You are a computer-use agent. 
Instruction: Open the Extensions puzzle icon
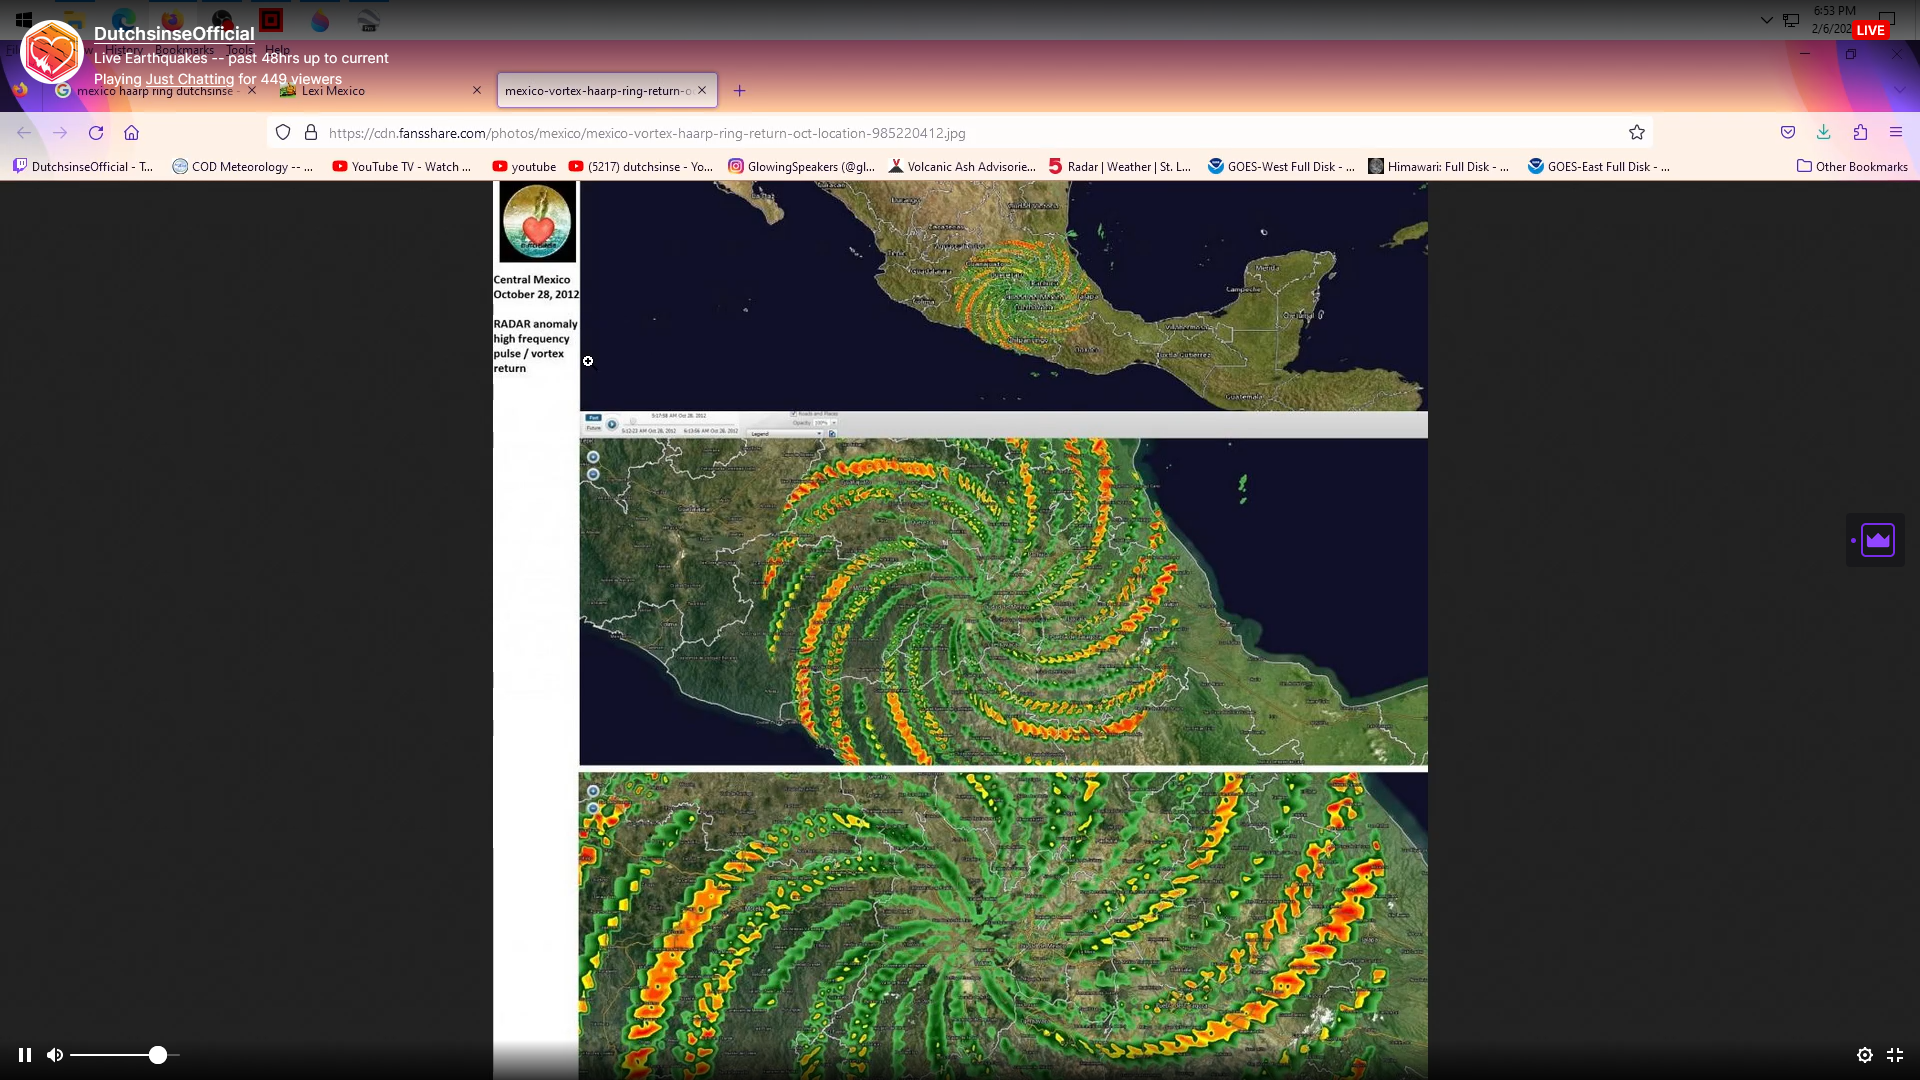(1860, 132)
